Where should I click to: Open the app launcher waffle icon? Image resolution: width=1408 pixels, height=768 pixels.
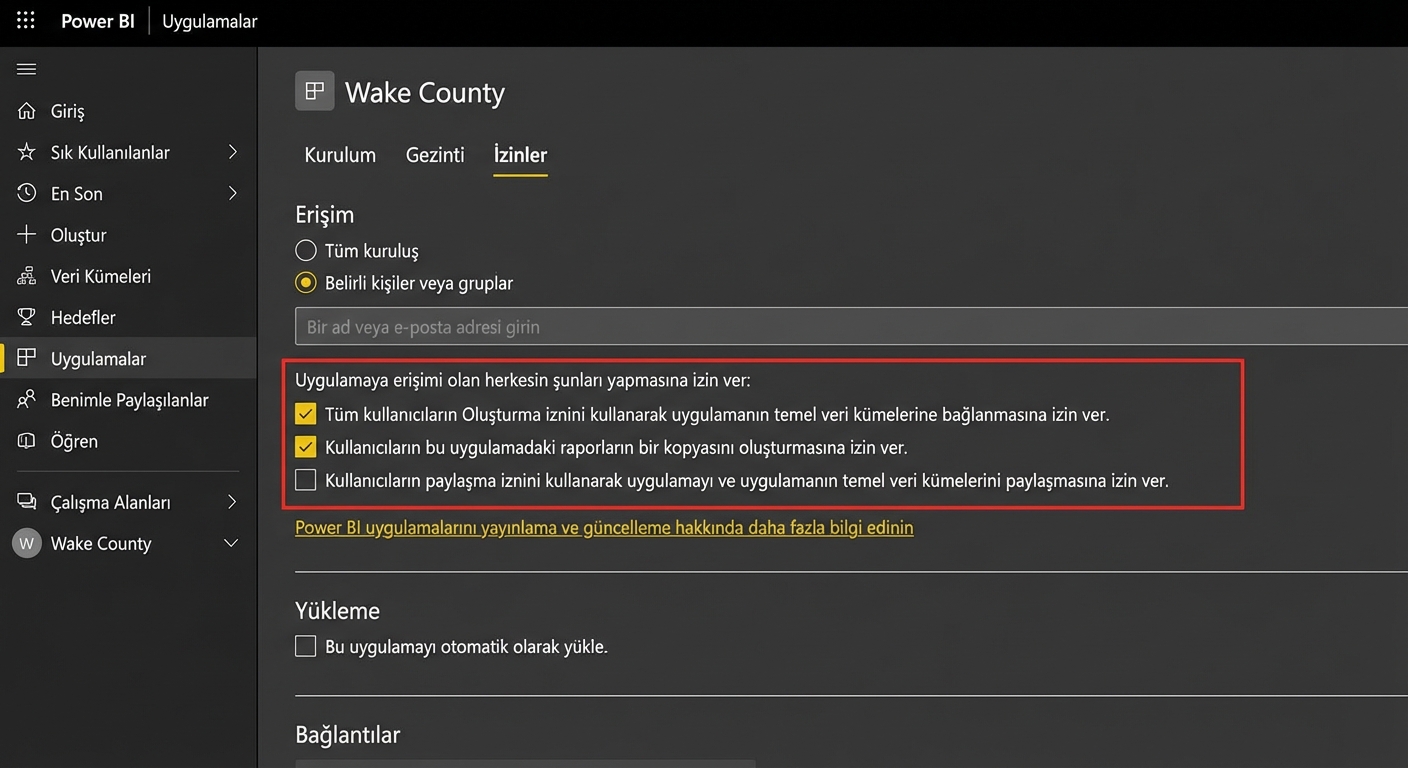pyautogui.click(x=26, y=21)
